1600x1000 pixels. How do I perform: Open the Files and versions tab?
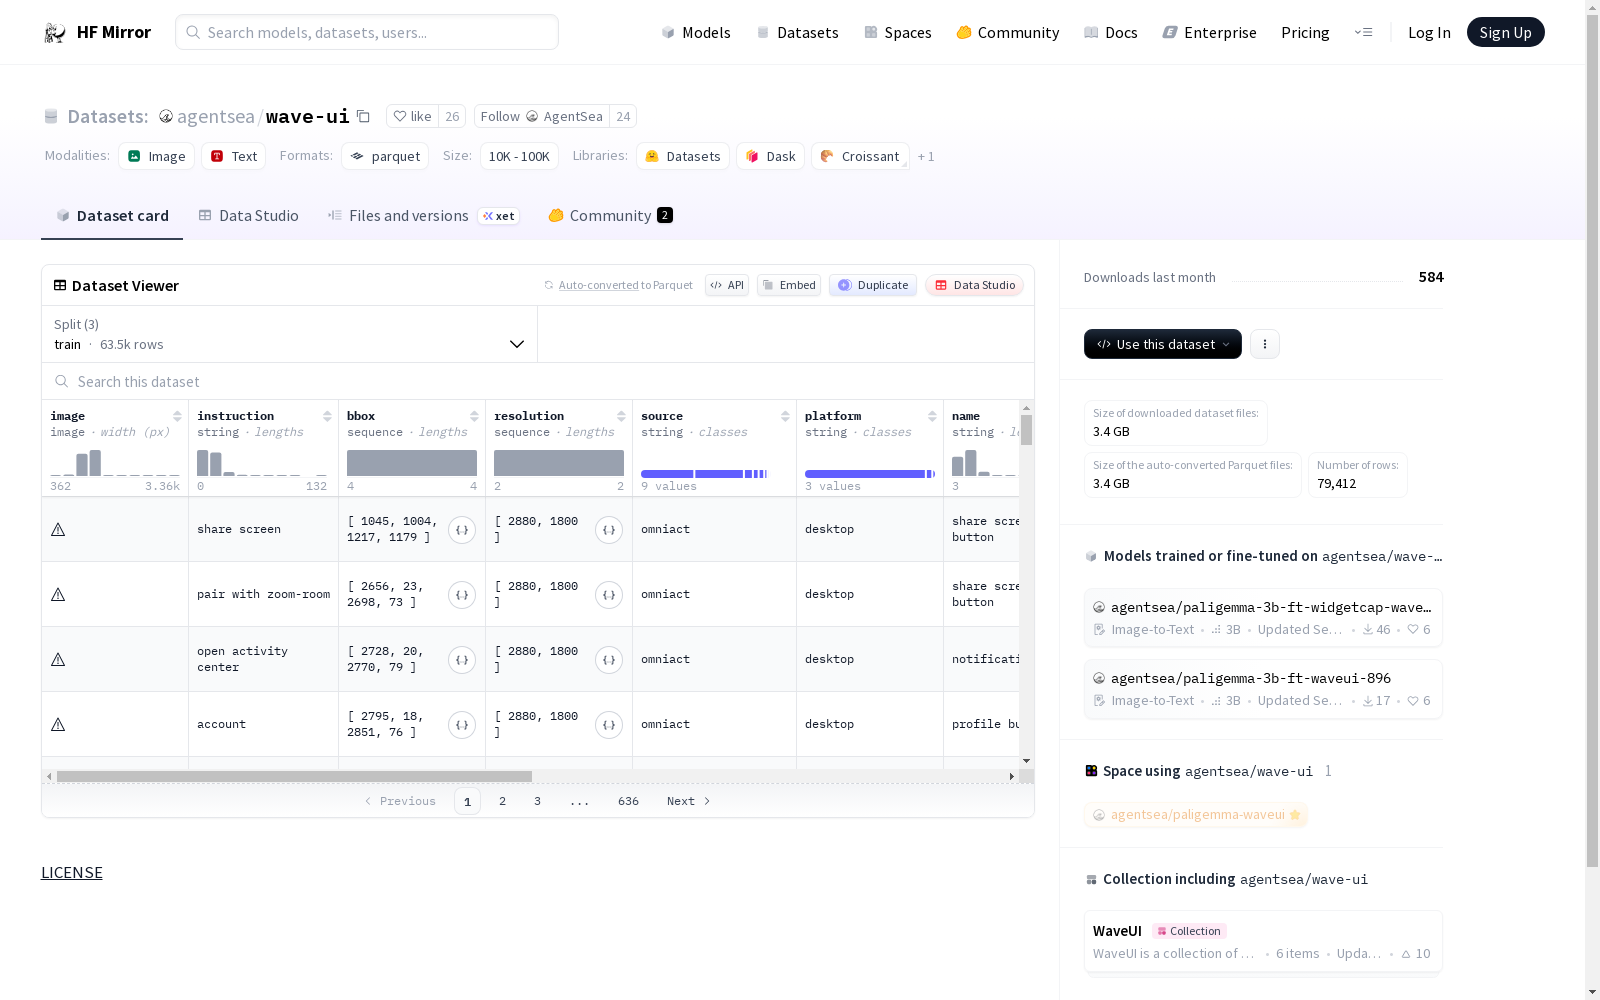[423, 216]
